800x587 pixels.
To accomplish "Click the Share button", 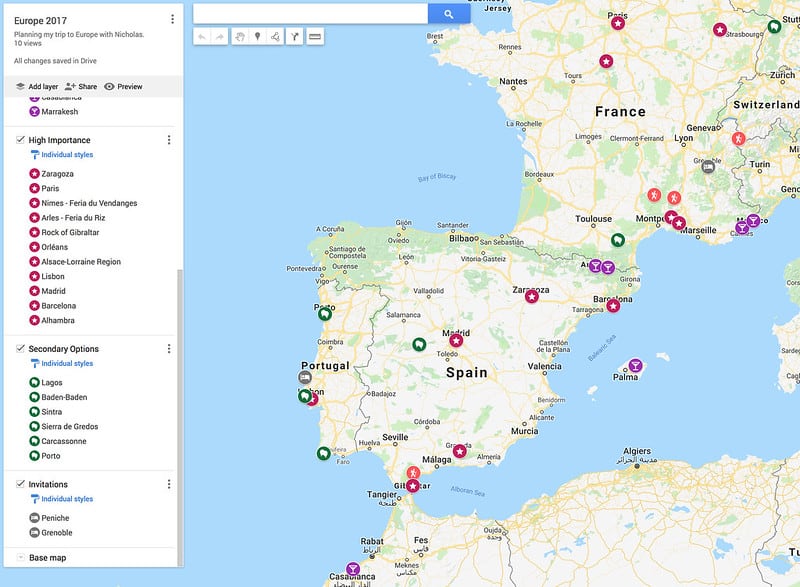I will pos(81,87).
